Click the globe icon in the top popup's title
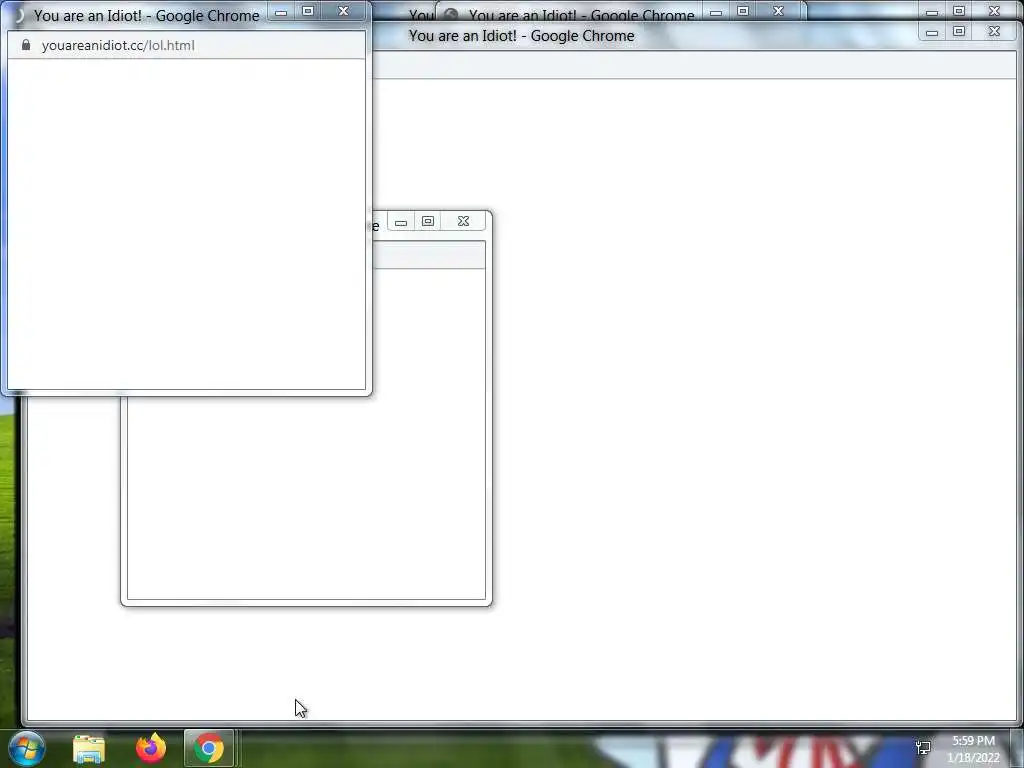 point(451,14)
